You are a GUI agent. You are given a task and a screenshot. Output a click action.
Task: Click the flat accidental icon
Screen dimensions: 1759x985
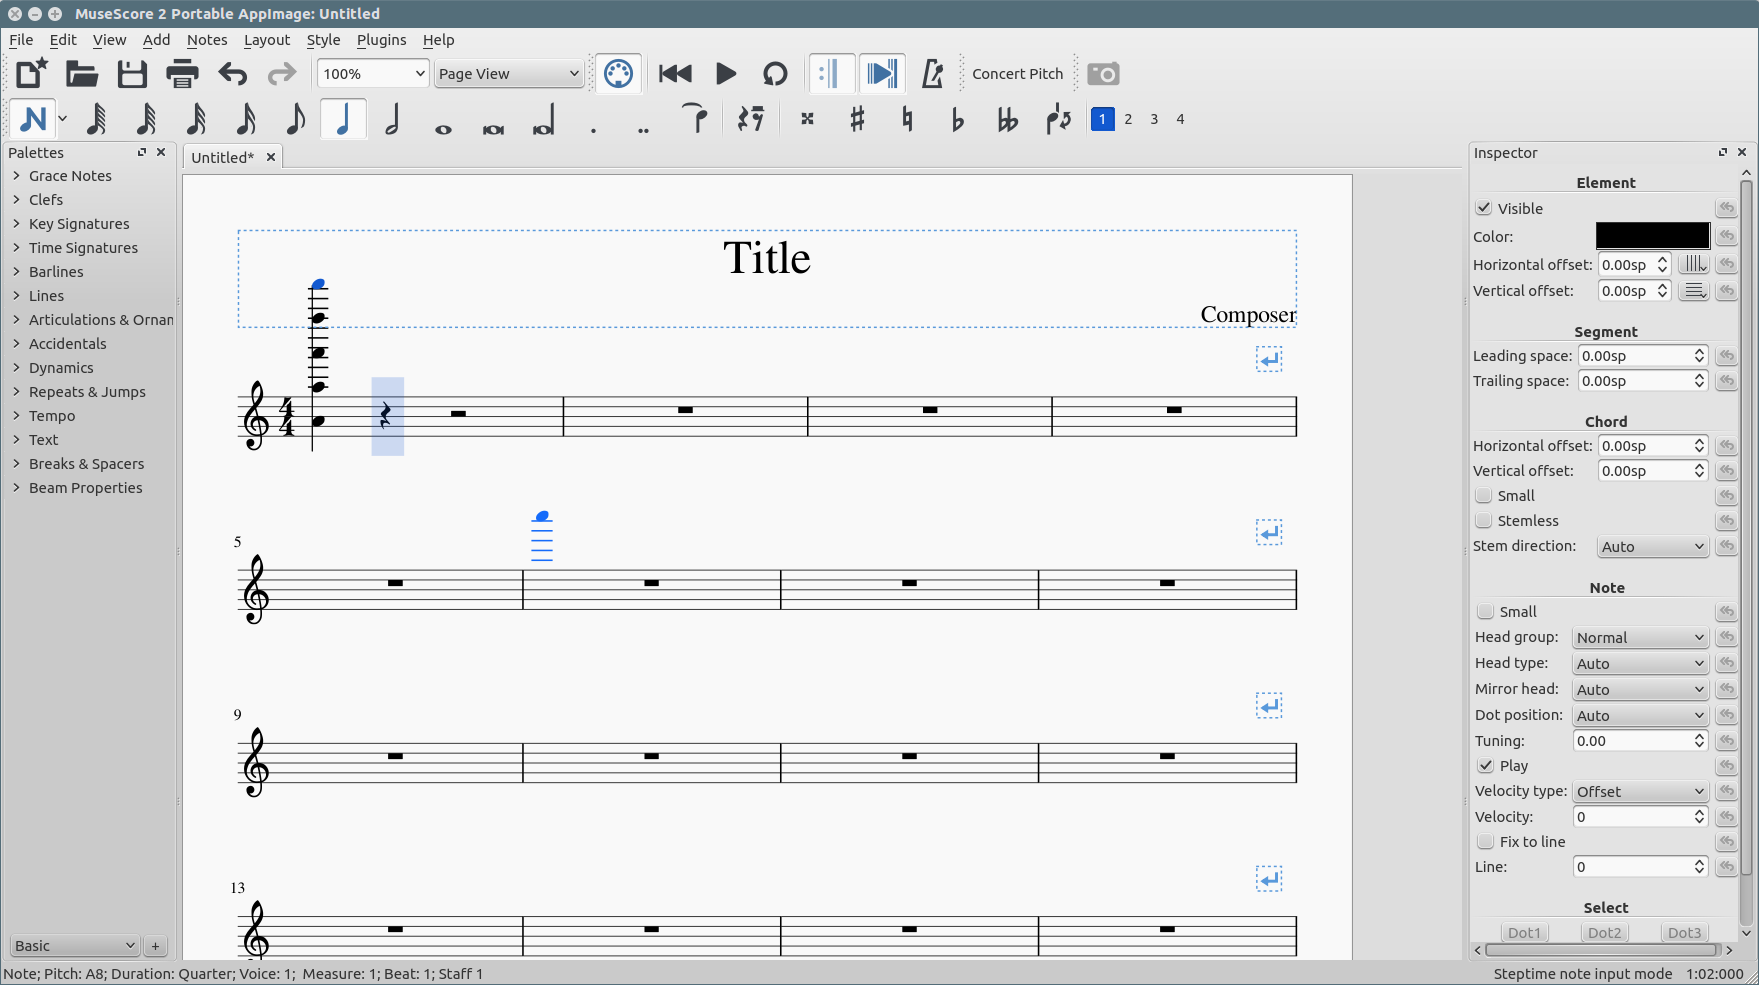[x=957, y=119]
